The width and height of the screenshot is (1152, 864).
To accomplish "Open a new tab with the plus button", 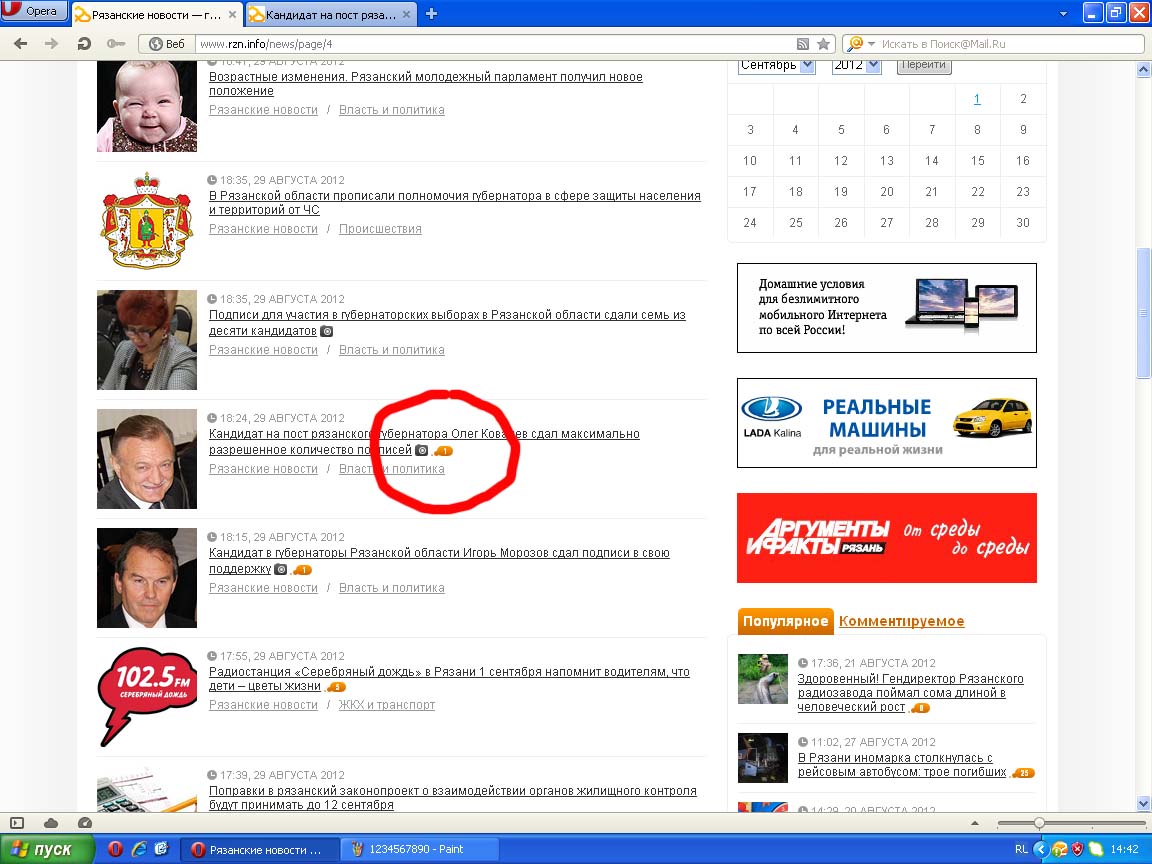I will tap(431, 13).
